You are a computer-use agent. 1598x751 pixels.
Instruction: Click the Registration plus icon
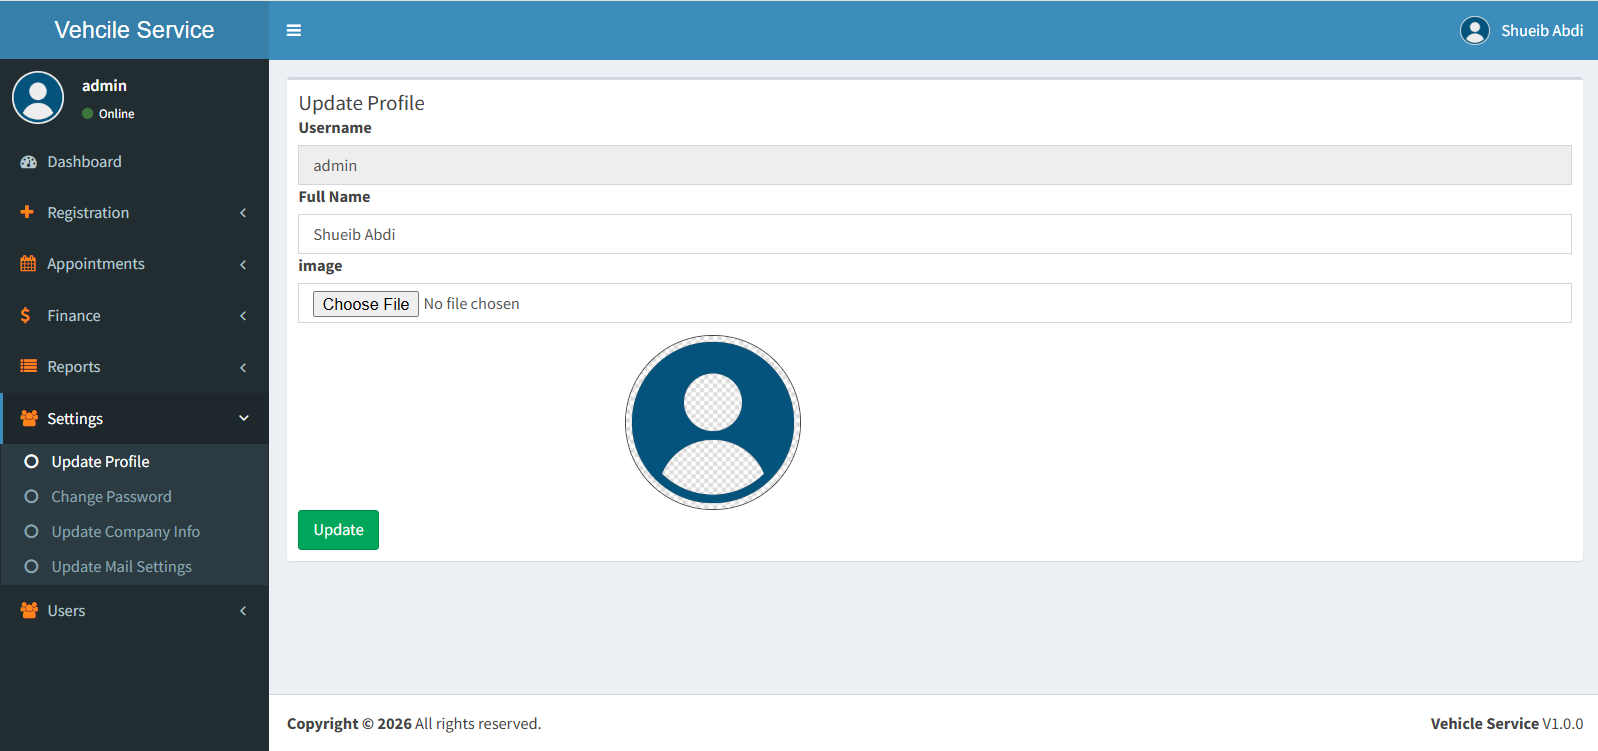click(x=27, y=212)
